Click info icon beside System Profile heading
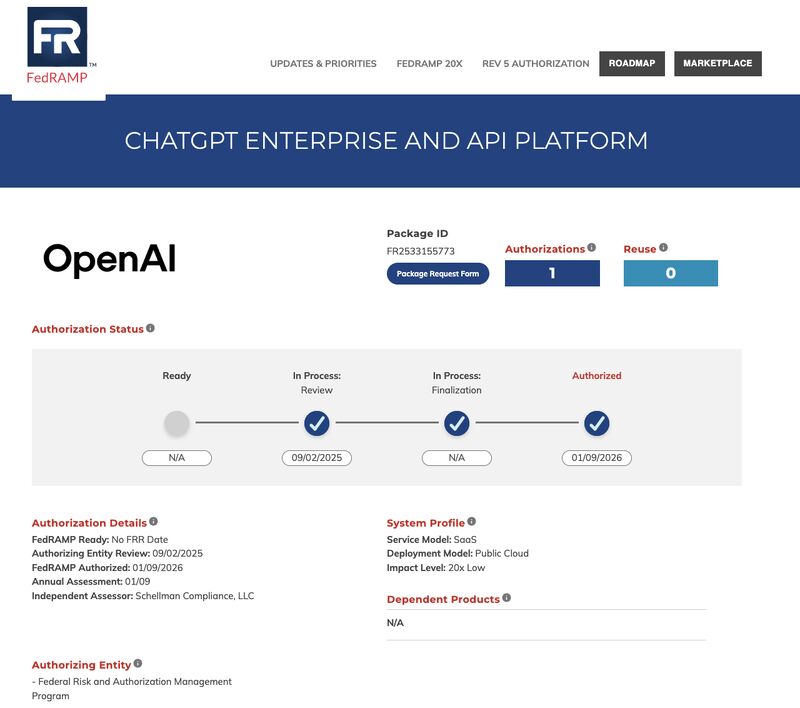 tap(472, 522)
